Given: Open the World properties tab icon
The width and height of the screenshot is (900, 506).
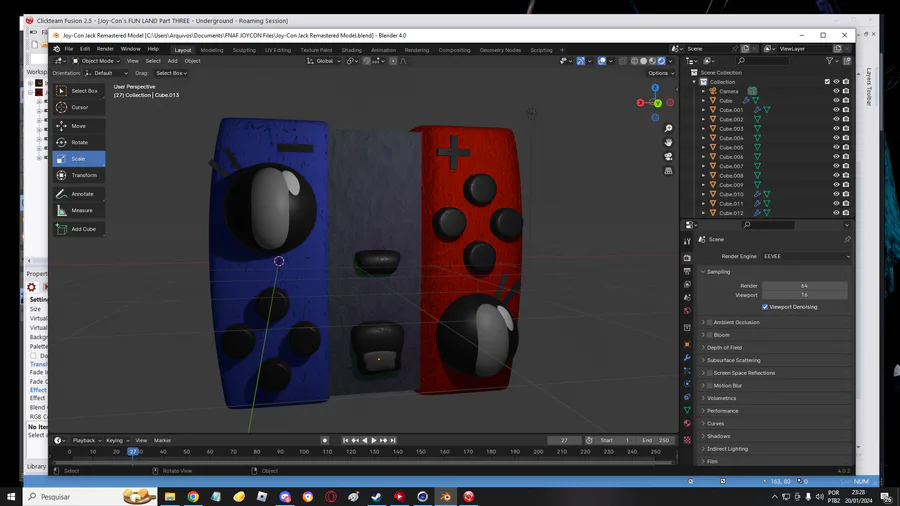Looking at the screenshot, I should pyautogui.click(x=687, y=311).
